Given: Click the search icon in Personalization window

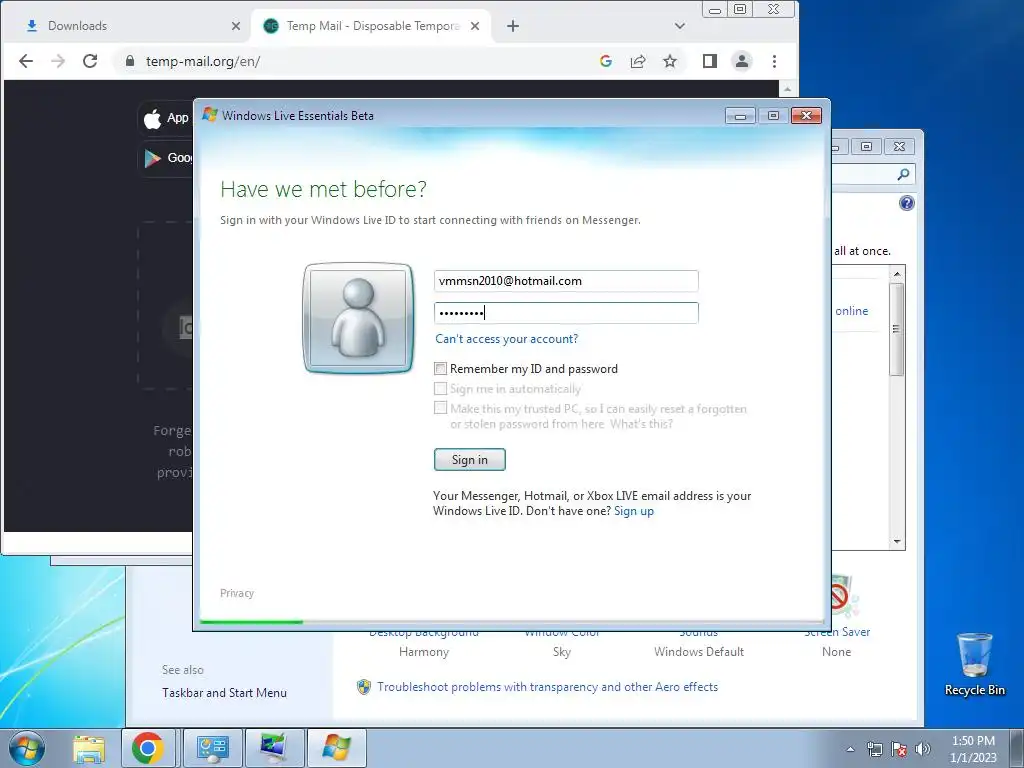Looking at the screenshot, I should [x=903, y=174].
